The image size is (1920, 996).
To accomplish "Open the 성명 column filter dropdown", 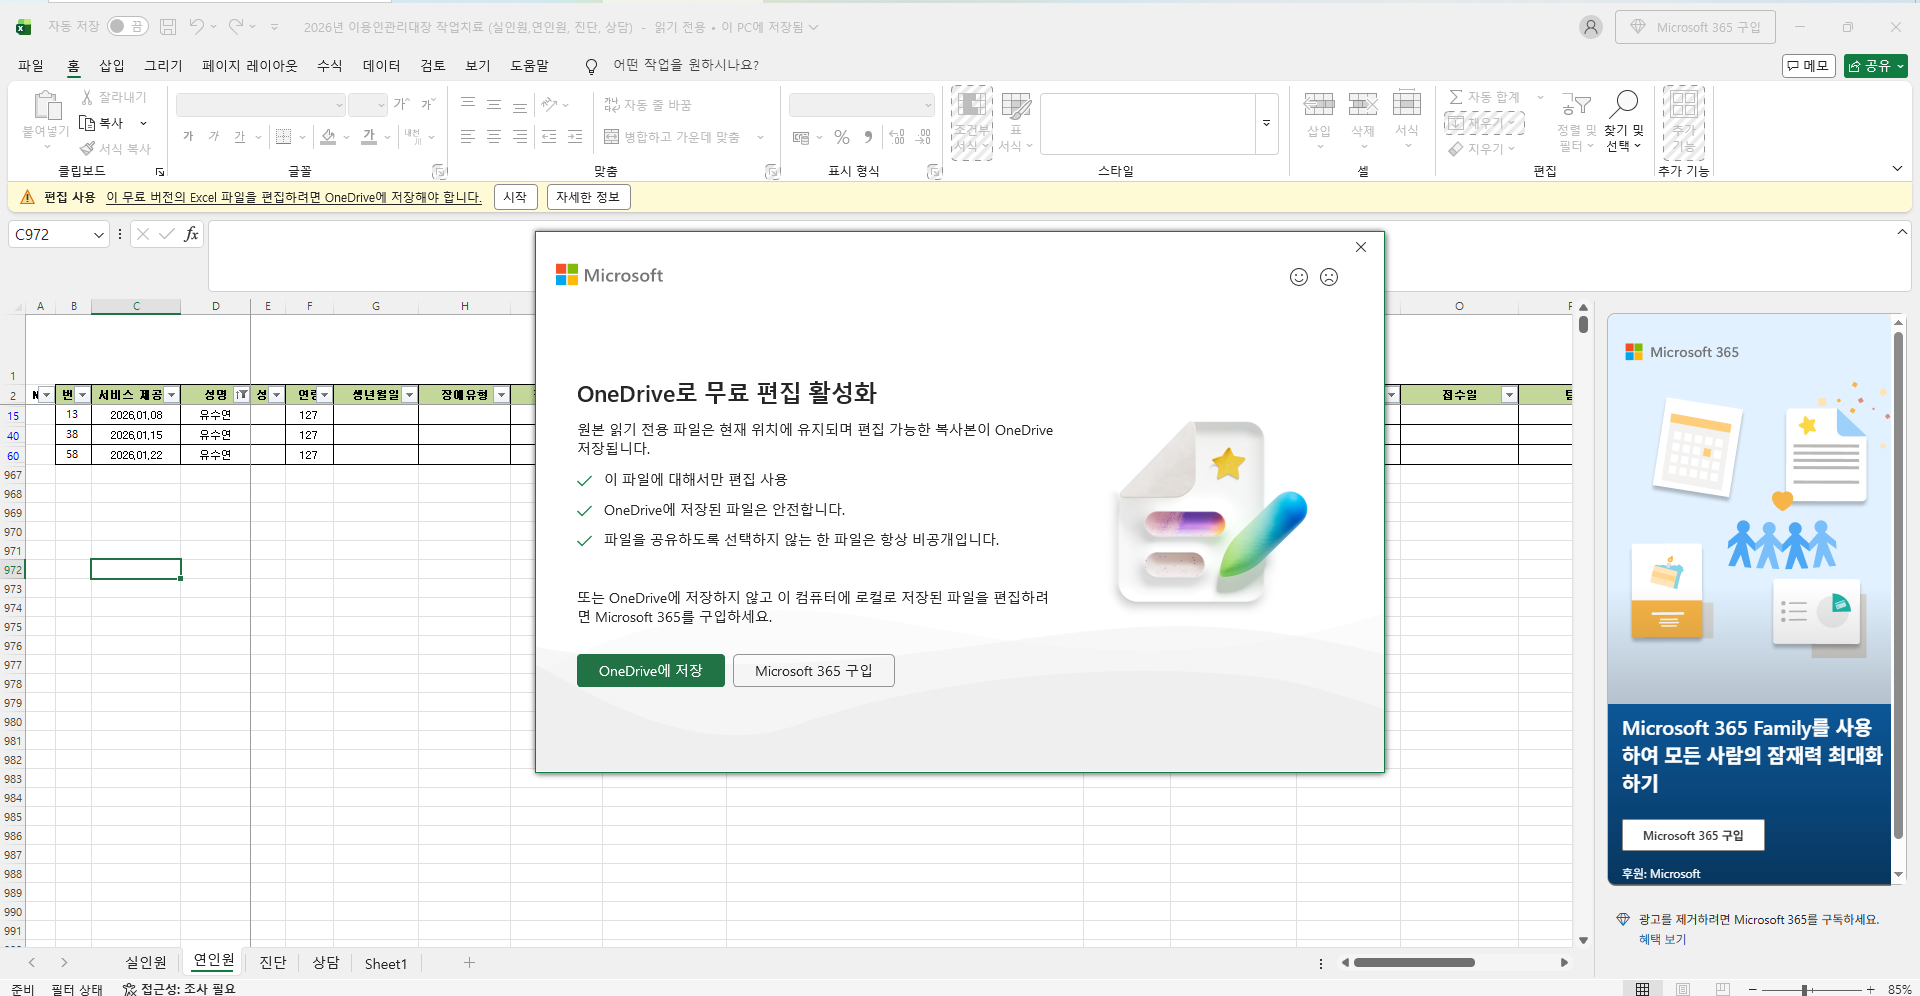I will [x=241, y=395].
